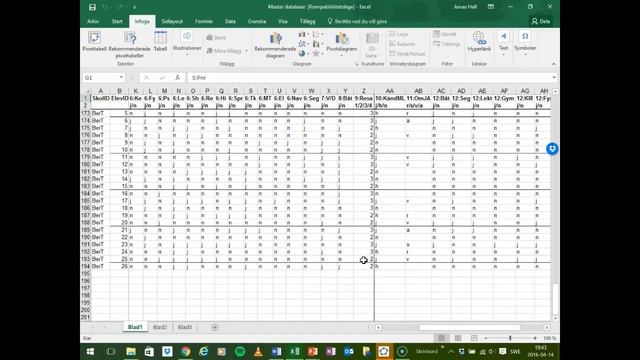Open Chrome from the taskbar
640x360 pixels.
coord(185,351)
